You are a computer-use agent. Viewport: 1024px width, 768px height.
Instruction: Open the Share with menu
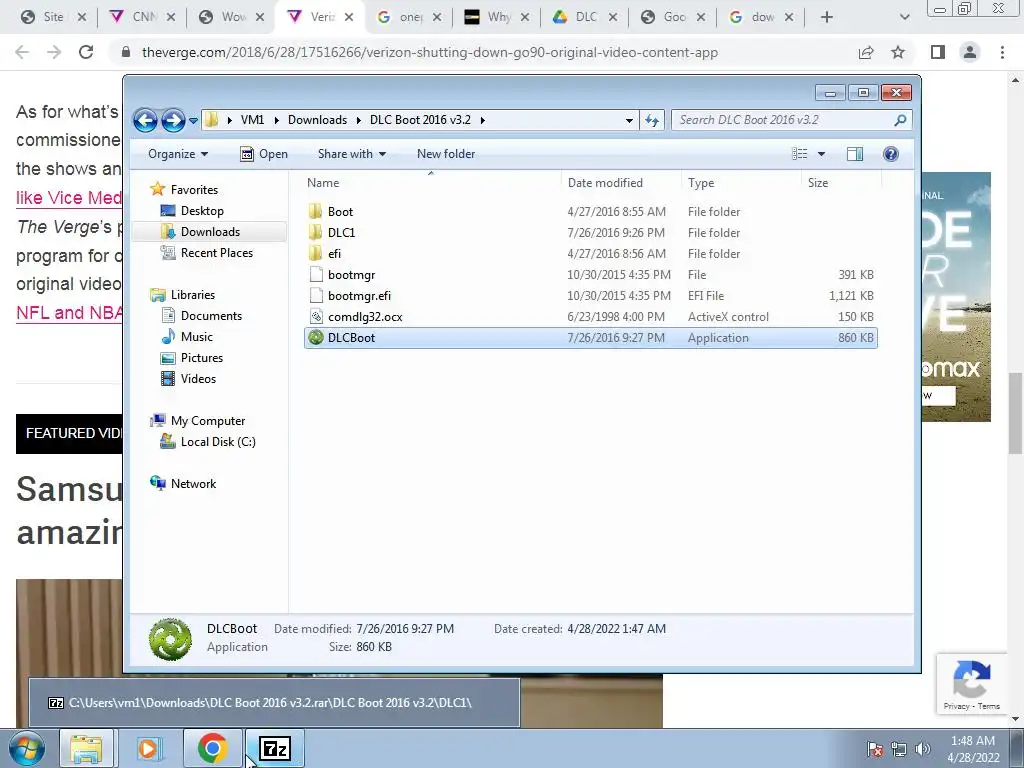click(351, 154)
